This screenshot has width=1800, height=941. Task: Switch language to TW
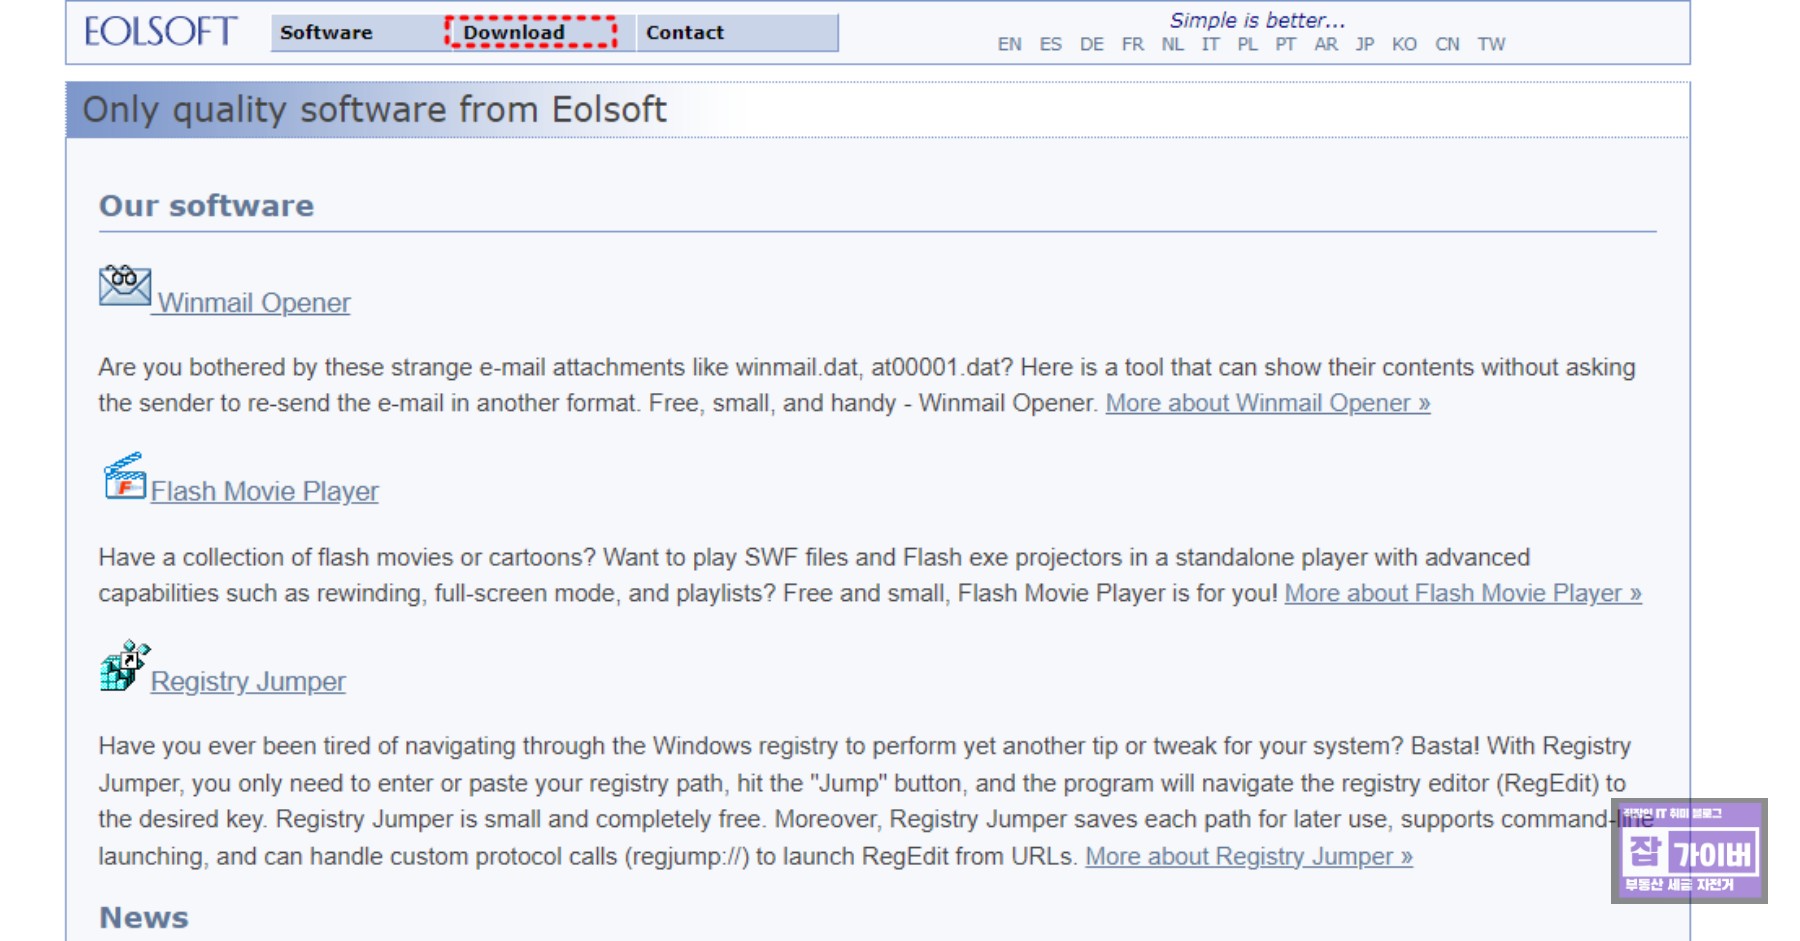click(1491, 44)
